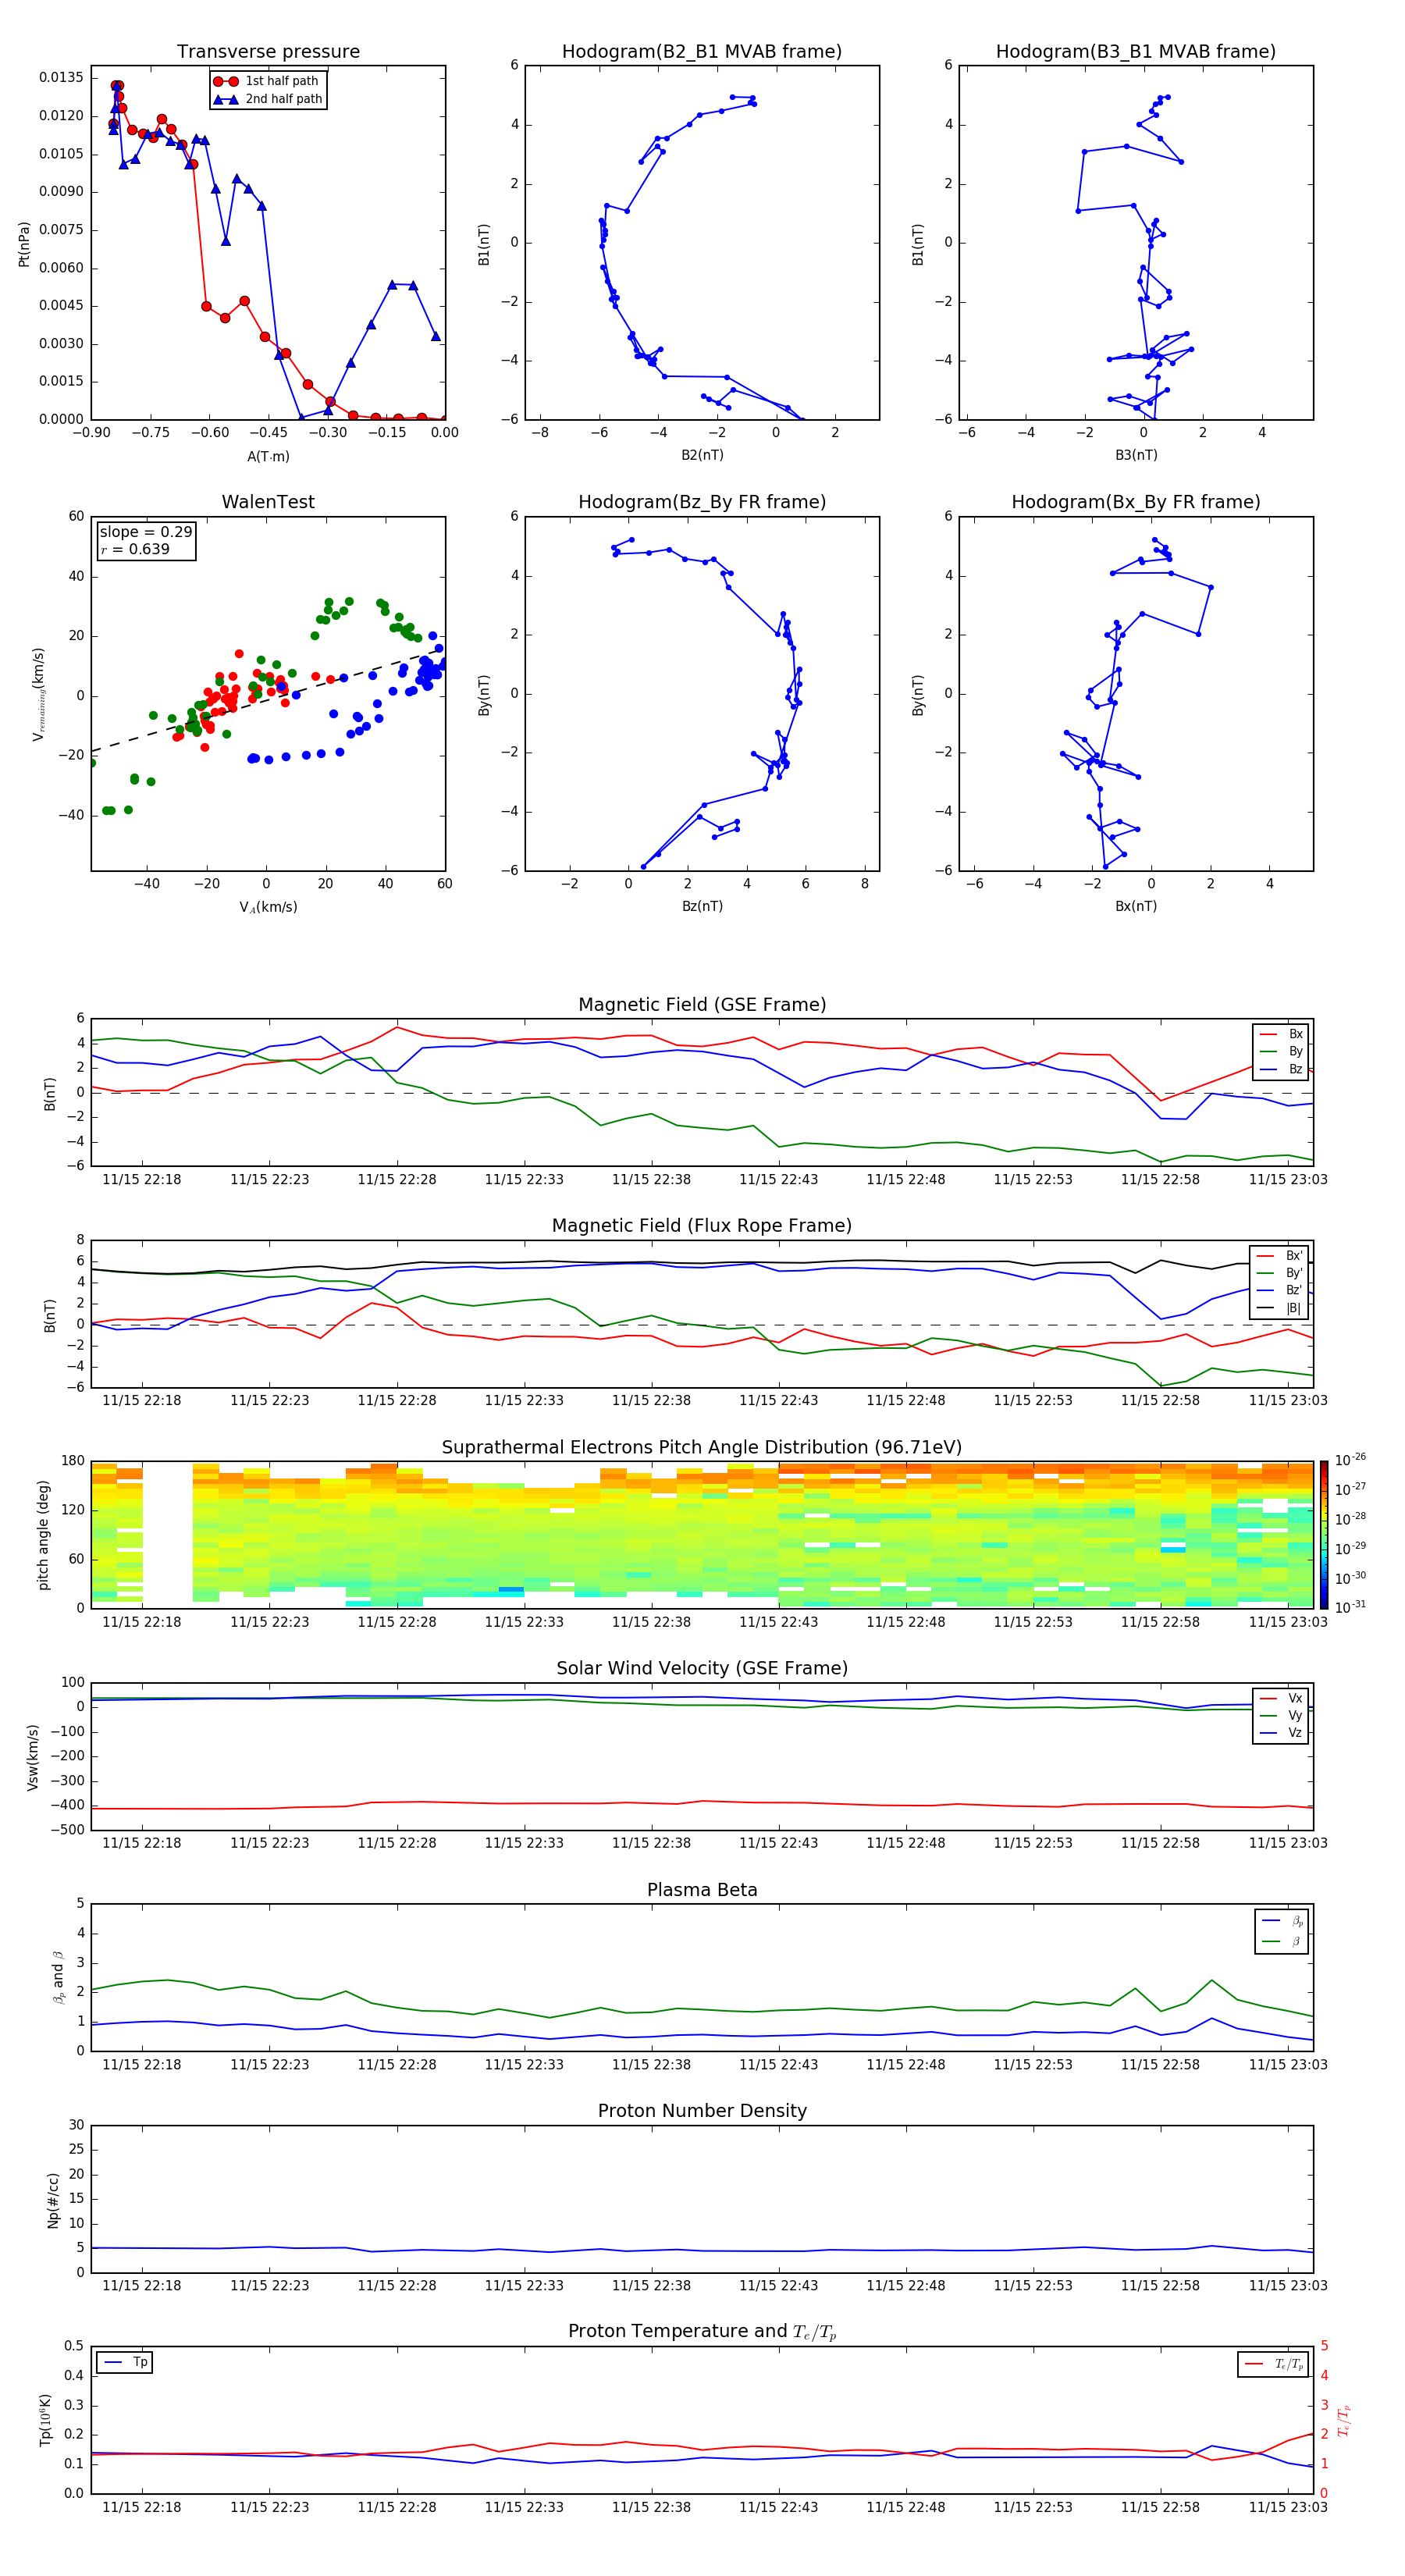
Task: Click the "Hodogram(Bz_By FR frame)" title
Action: point(702,502)
